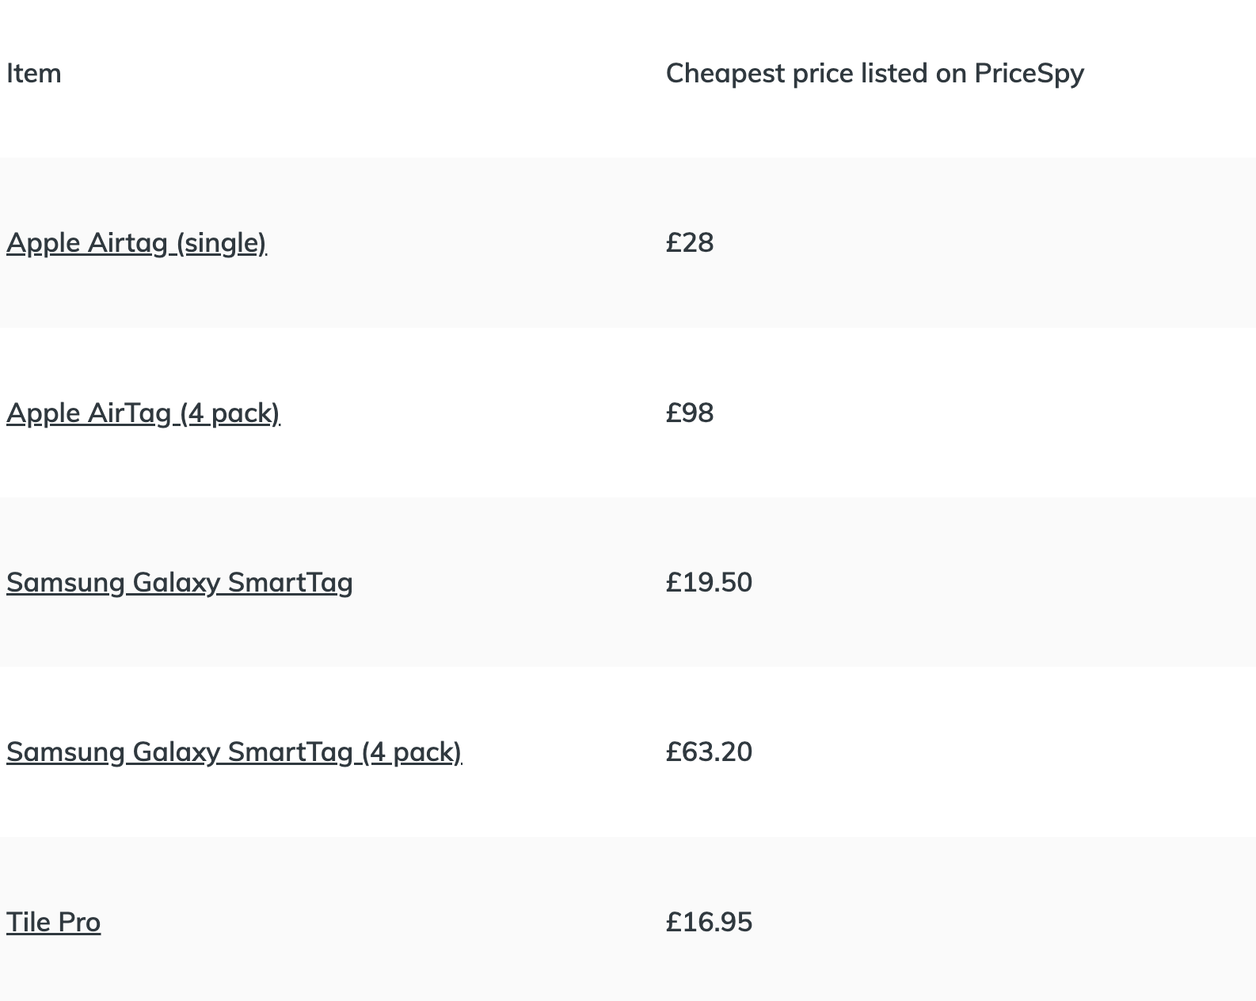Click the word 'Apple' in the AirTag 4 pack link
This screenshot has height=1001, width=1256.
(x=43, y=413)
